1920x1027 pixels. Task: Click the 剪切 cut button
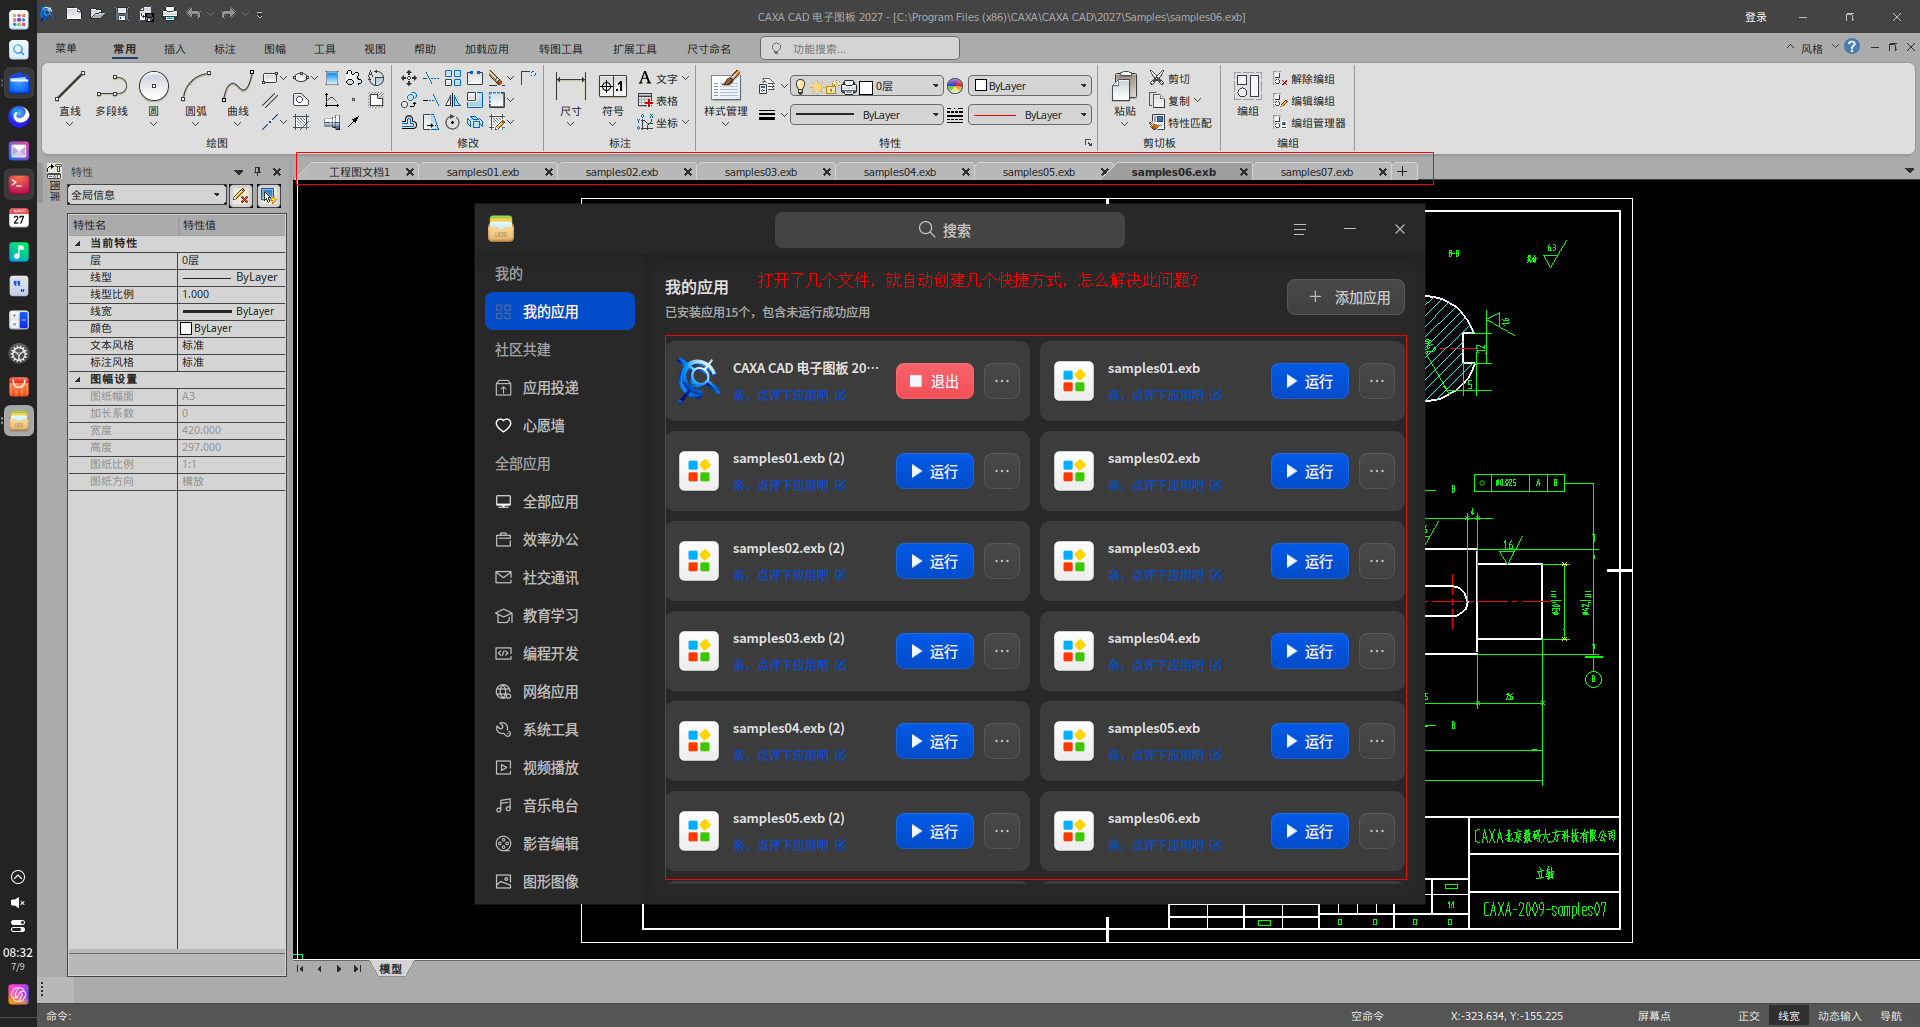pyautogui.click(x=1170, y=78)
